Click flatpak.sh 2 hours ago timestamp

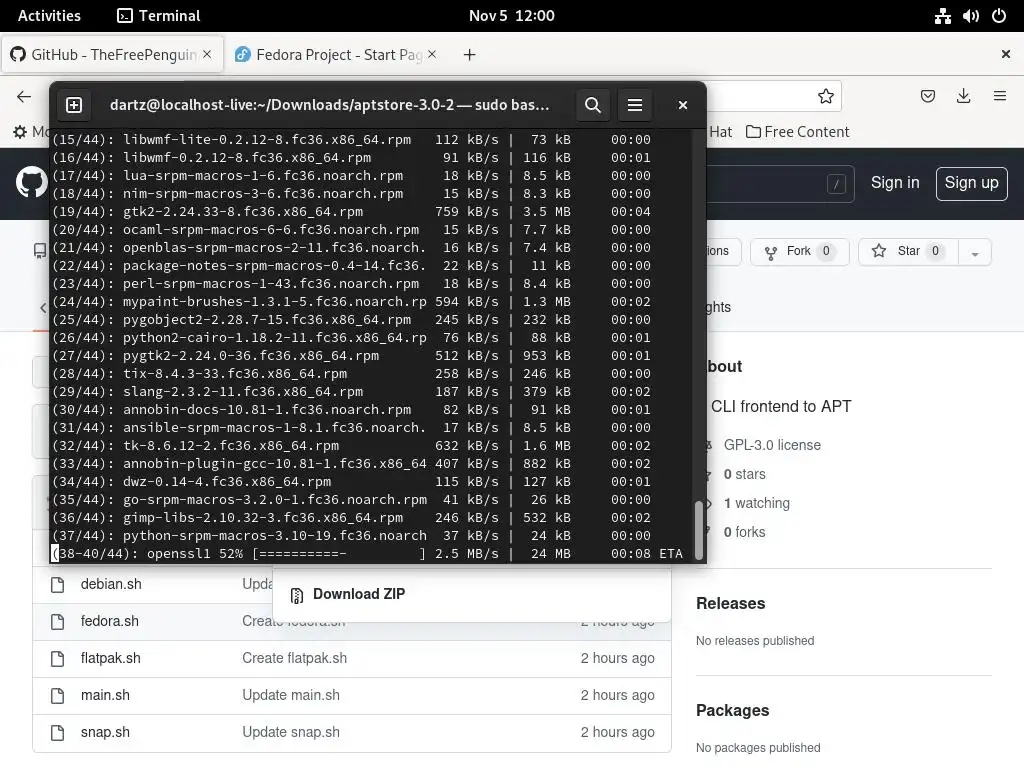click(x=618, y=658)
